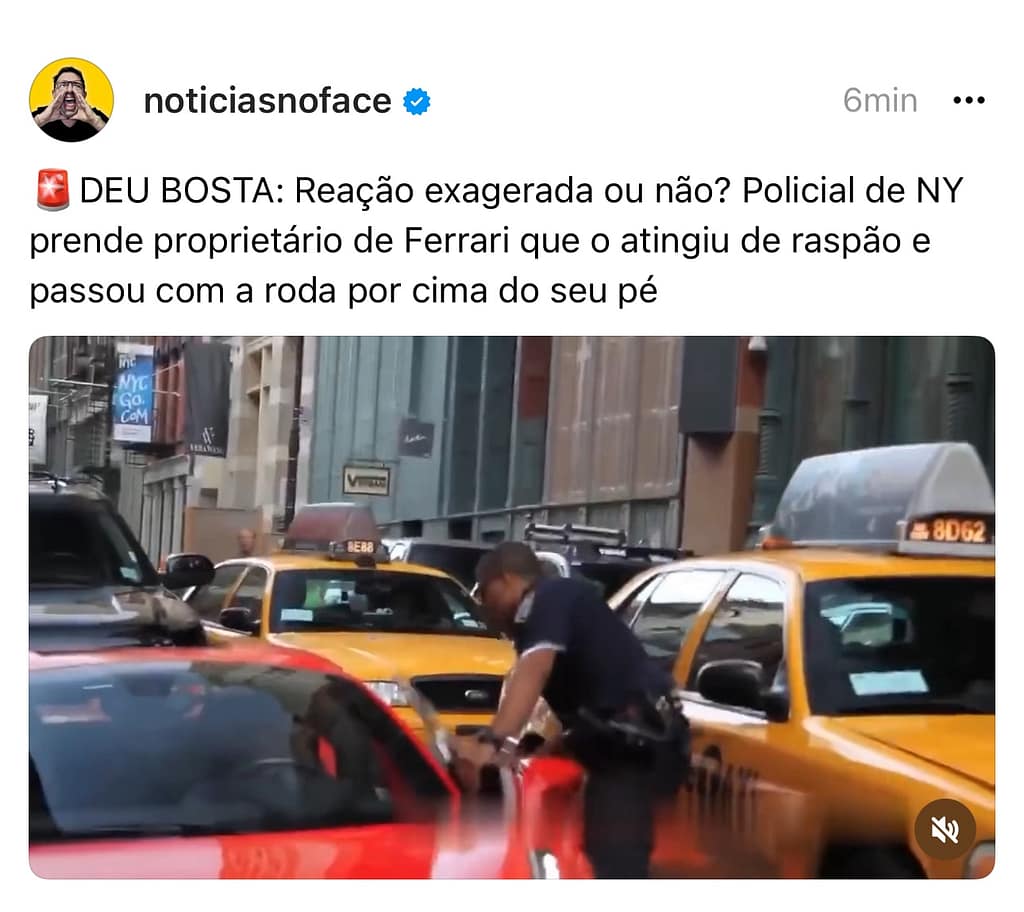The height and width of the screenshot is (912, 1024).
Task: Click the caption line mentioning Ferrari
Action: pos(479,240)
